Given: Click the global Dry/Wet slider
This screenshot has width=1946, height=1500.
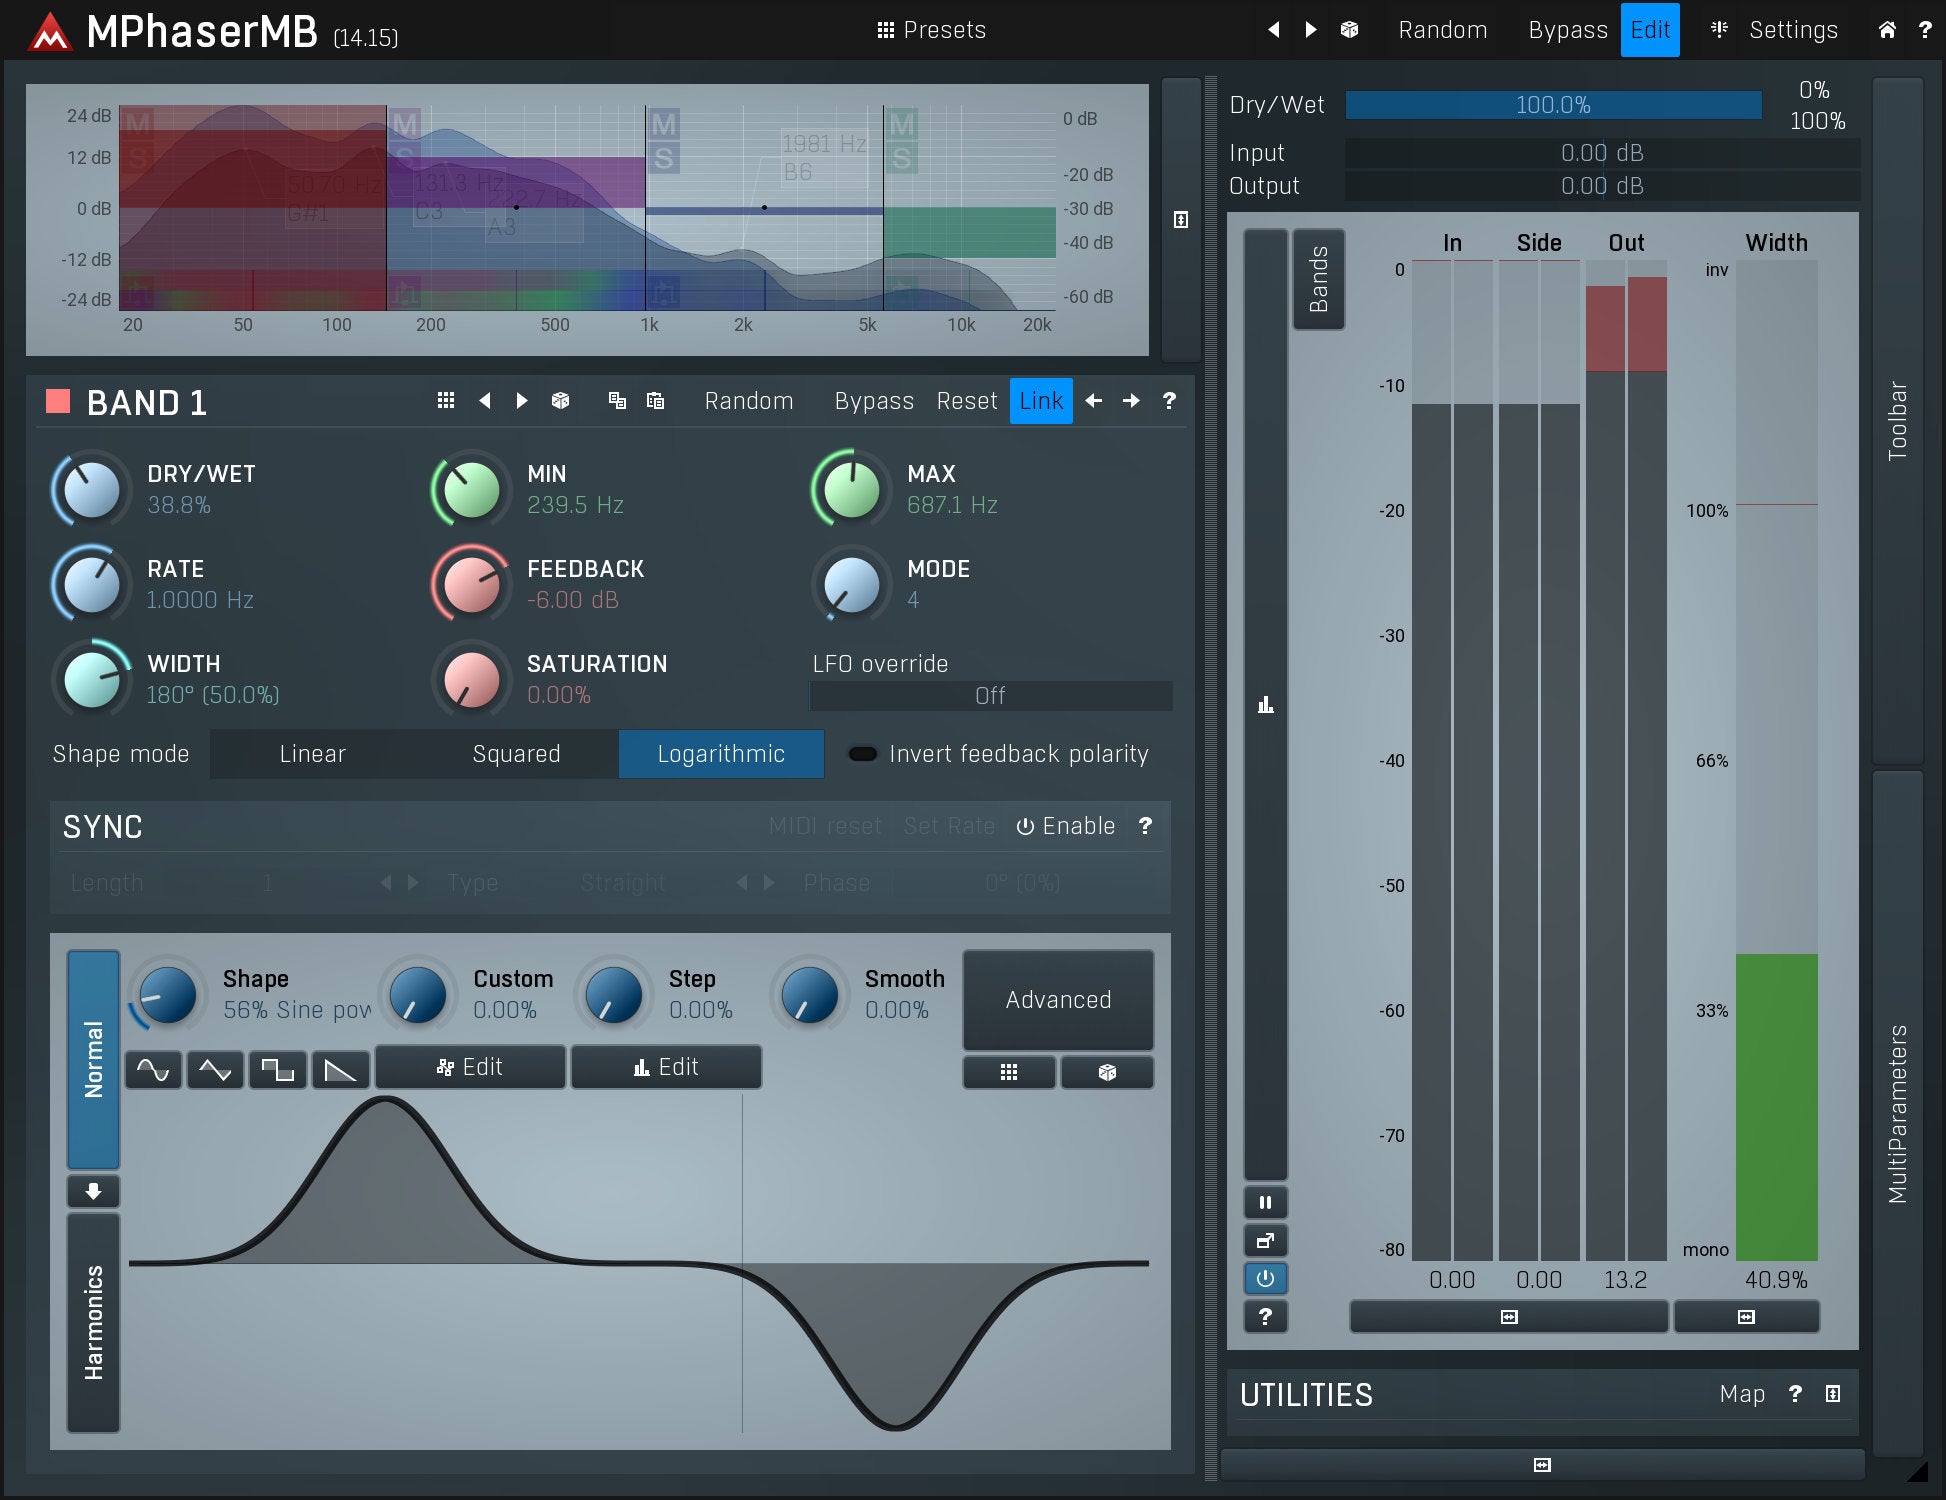Looking at the screenshot, I should tap(1552, 105).
